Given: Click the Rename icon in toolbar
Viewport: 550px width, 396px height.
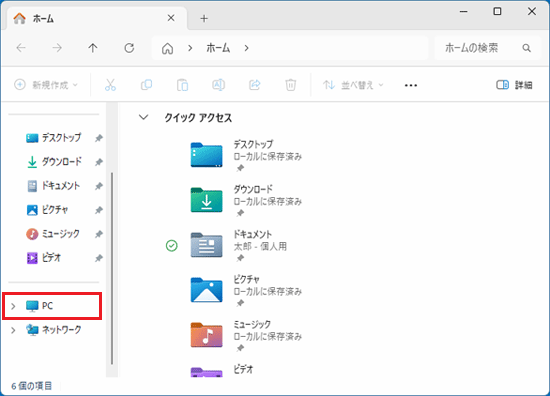Looking at the screenshot, I should 218,85.
